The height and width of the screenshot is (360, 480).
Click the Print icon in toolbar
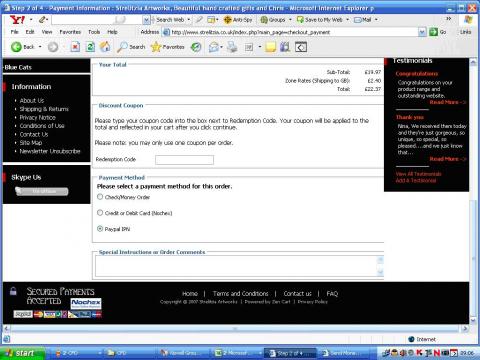[x=232, y=47]
